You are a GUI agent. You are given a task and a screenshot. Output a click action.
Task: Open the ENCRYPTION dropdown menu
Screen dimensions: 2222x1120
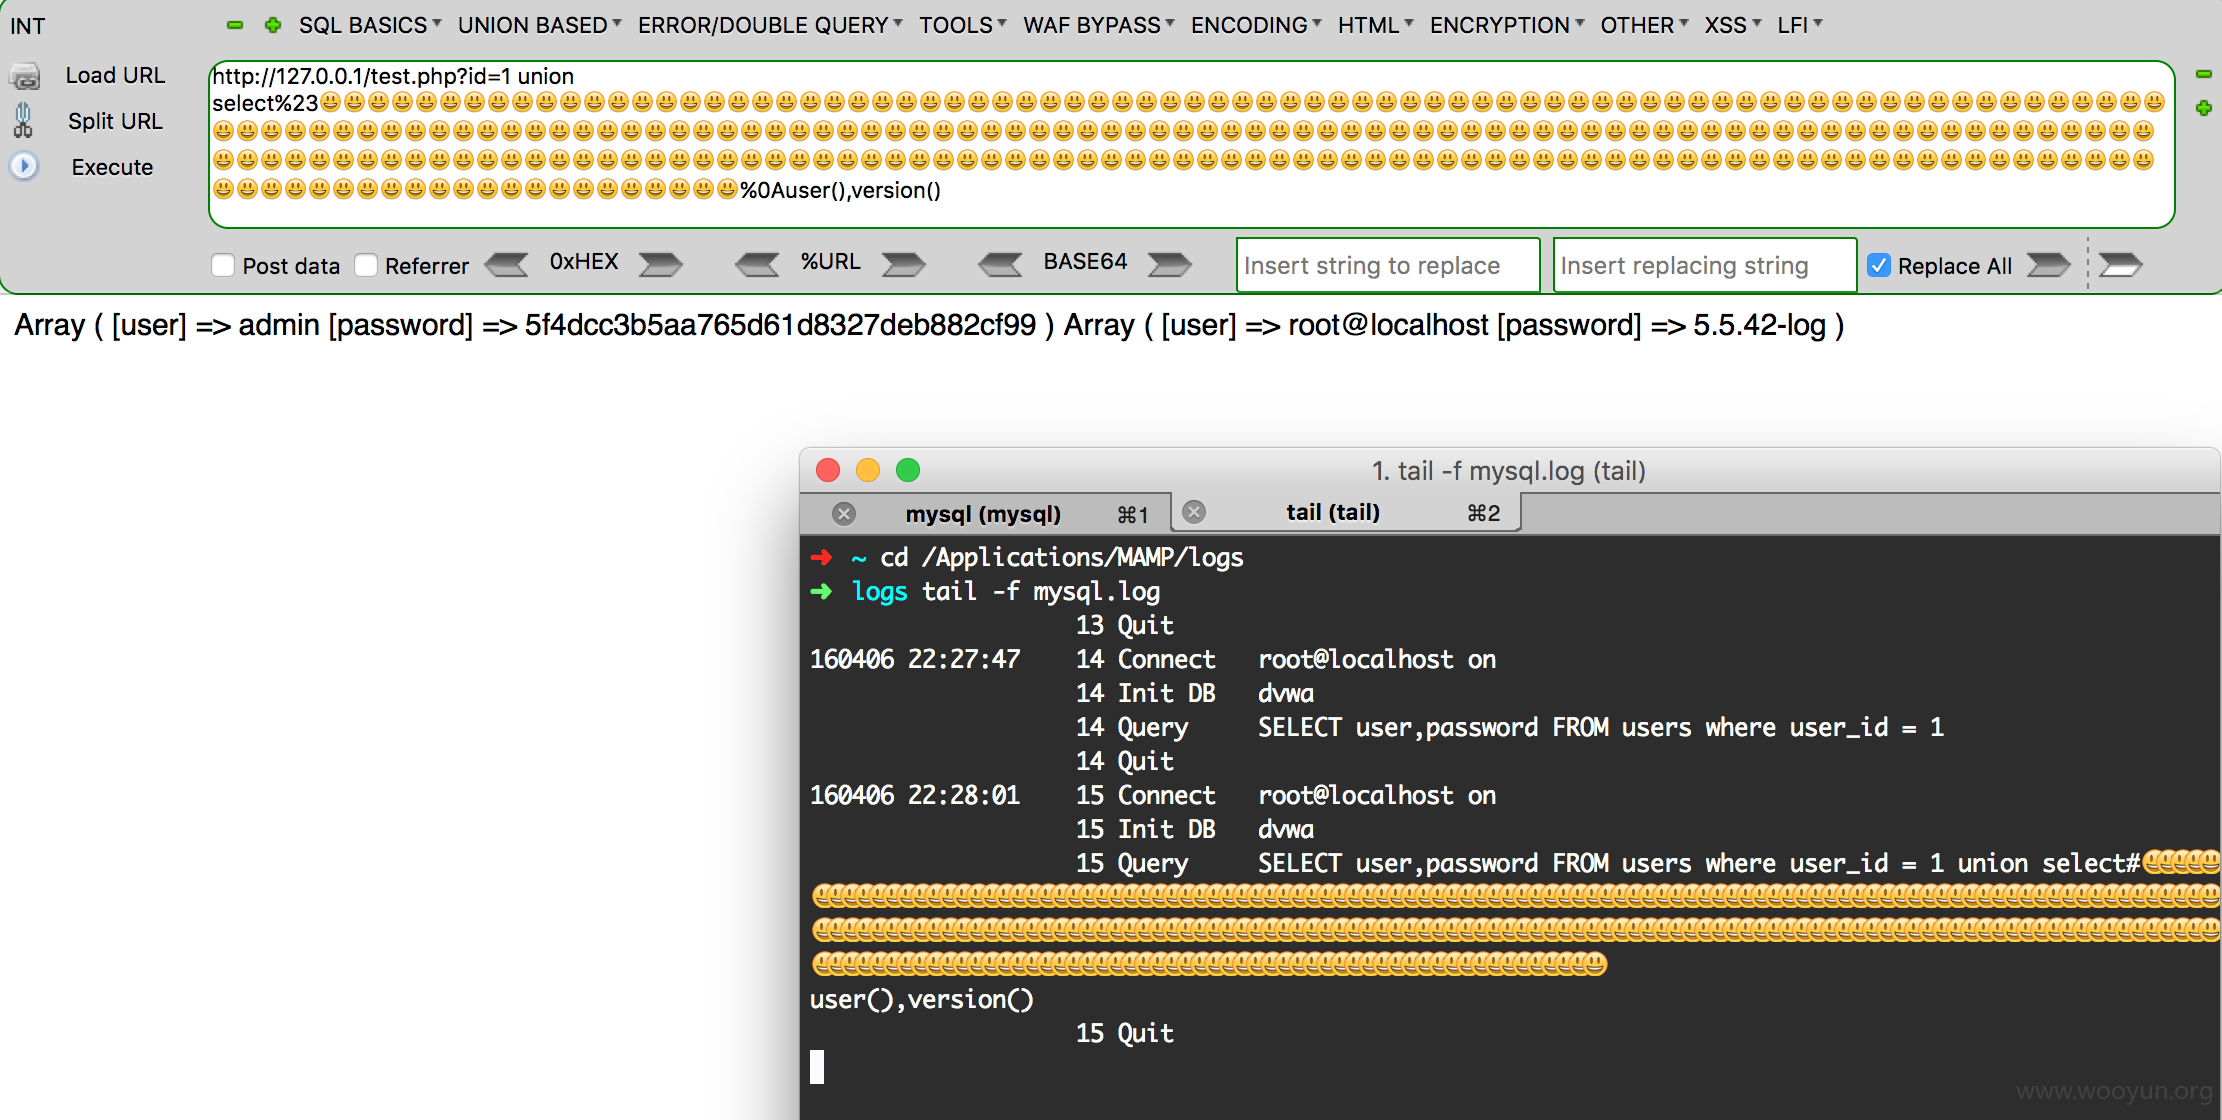[1506, 25]
